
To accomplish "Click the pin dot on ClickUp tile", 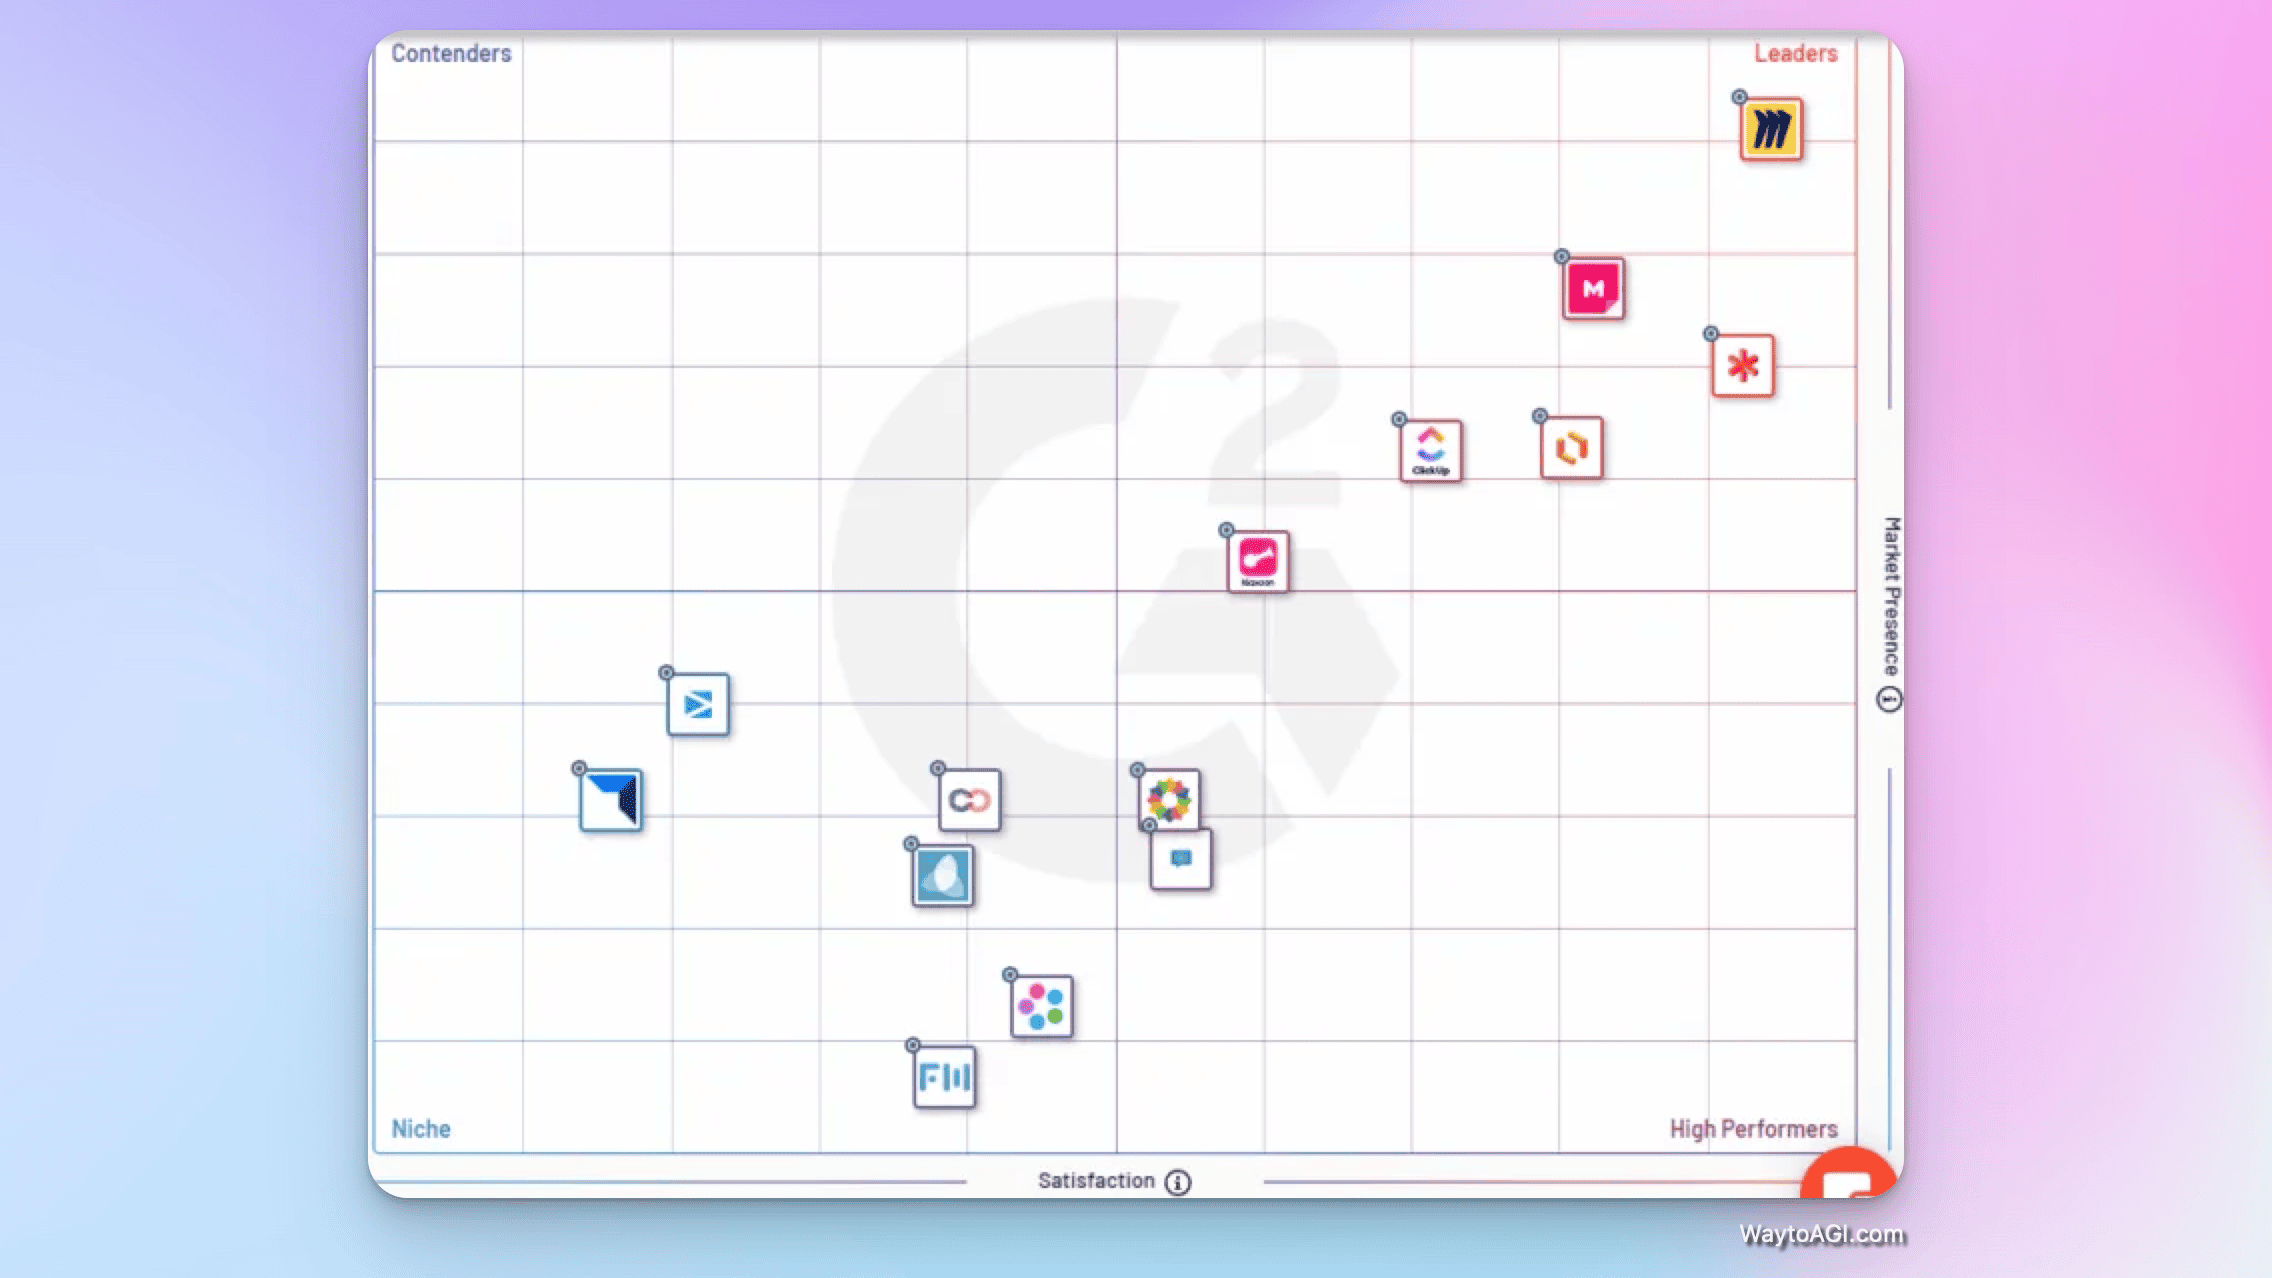I will [1399, 419].
